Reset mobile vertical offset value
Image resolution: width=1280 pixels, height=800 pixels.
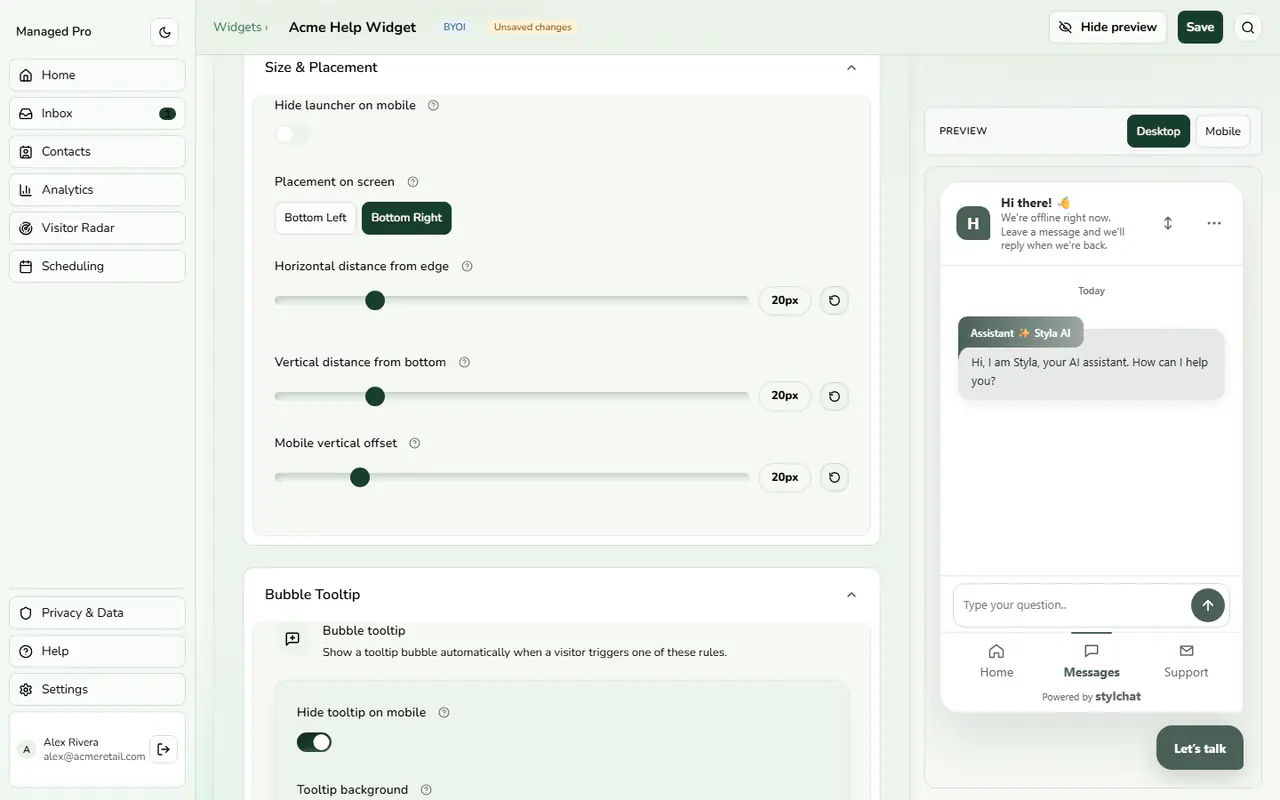click(x=834, y=477)
